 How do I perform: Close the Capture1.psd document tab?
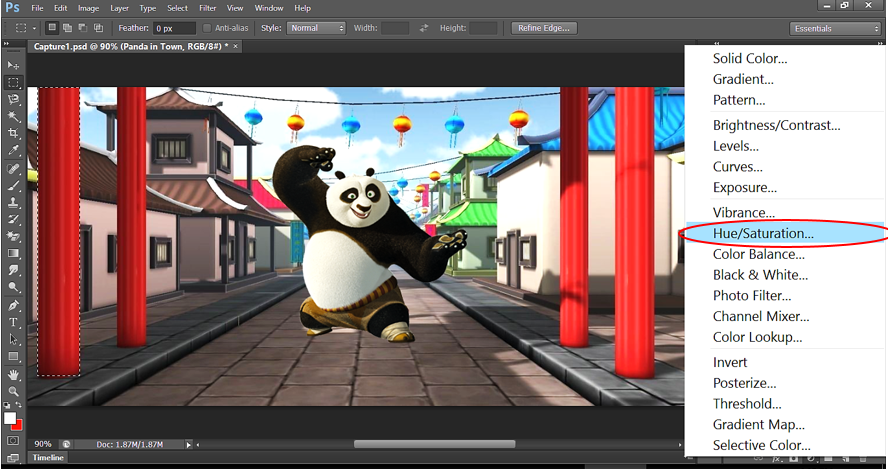click(236, 46)
